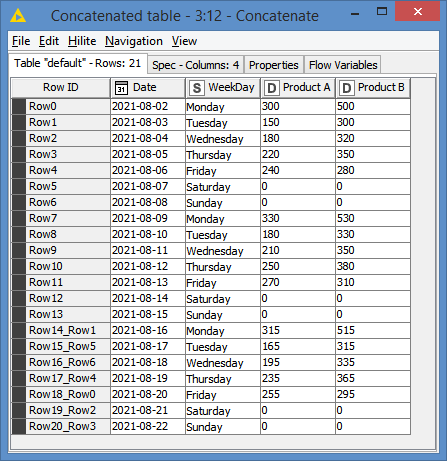
Task: Open the File menu
Action: tap(21, 41)
